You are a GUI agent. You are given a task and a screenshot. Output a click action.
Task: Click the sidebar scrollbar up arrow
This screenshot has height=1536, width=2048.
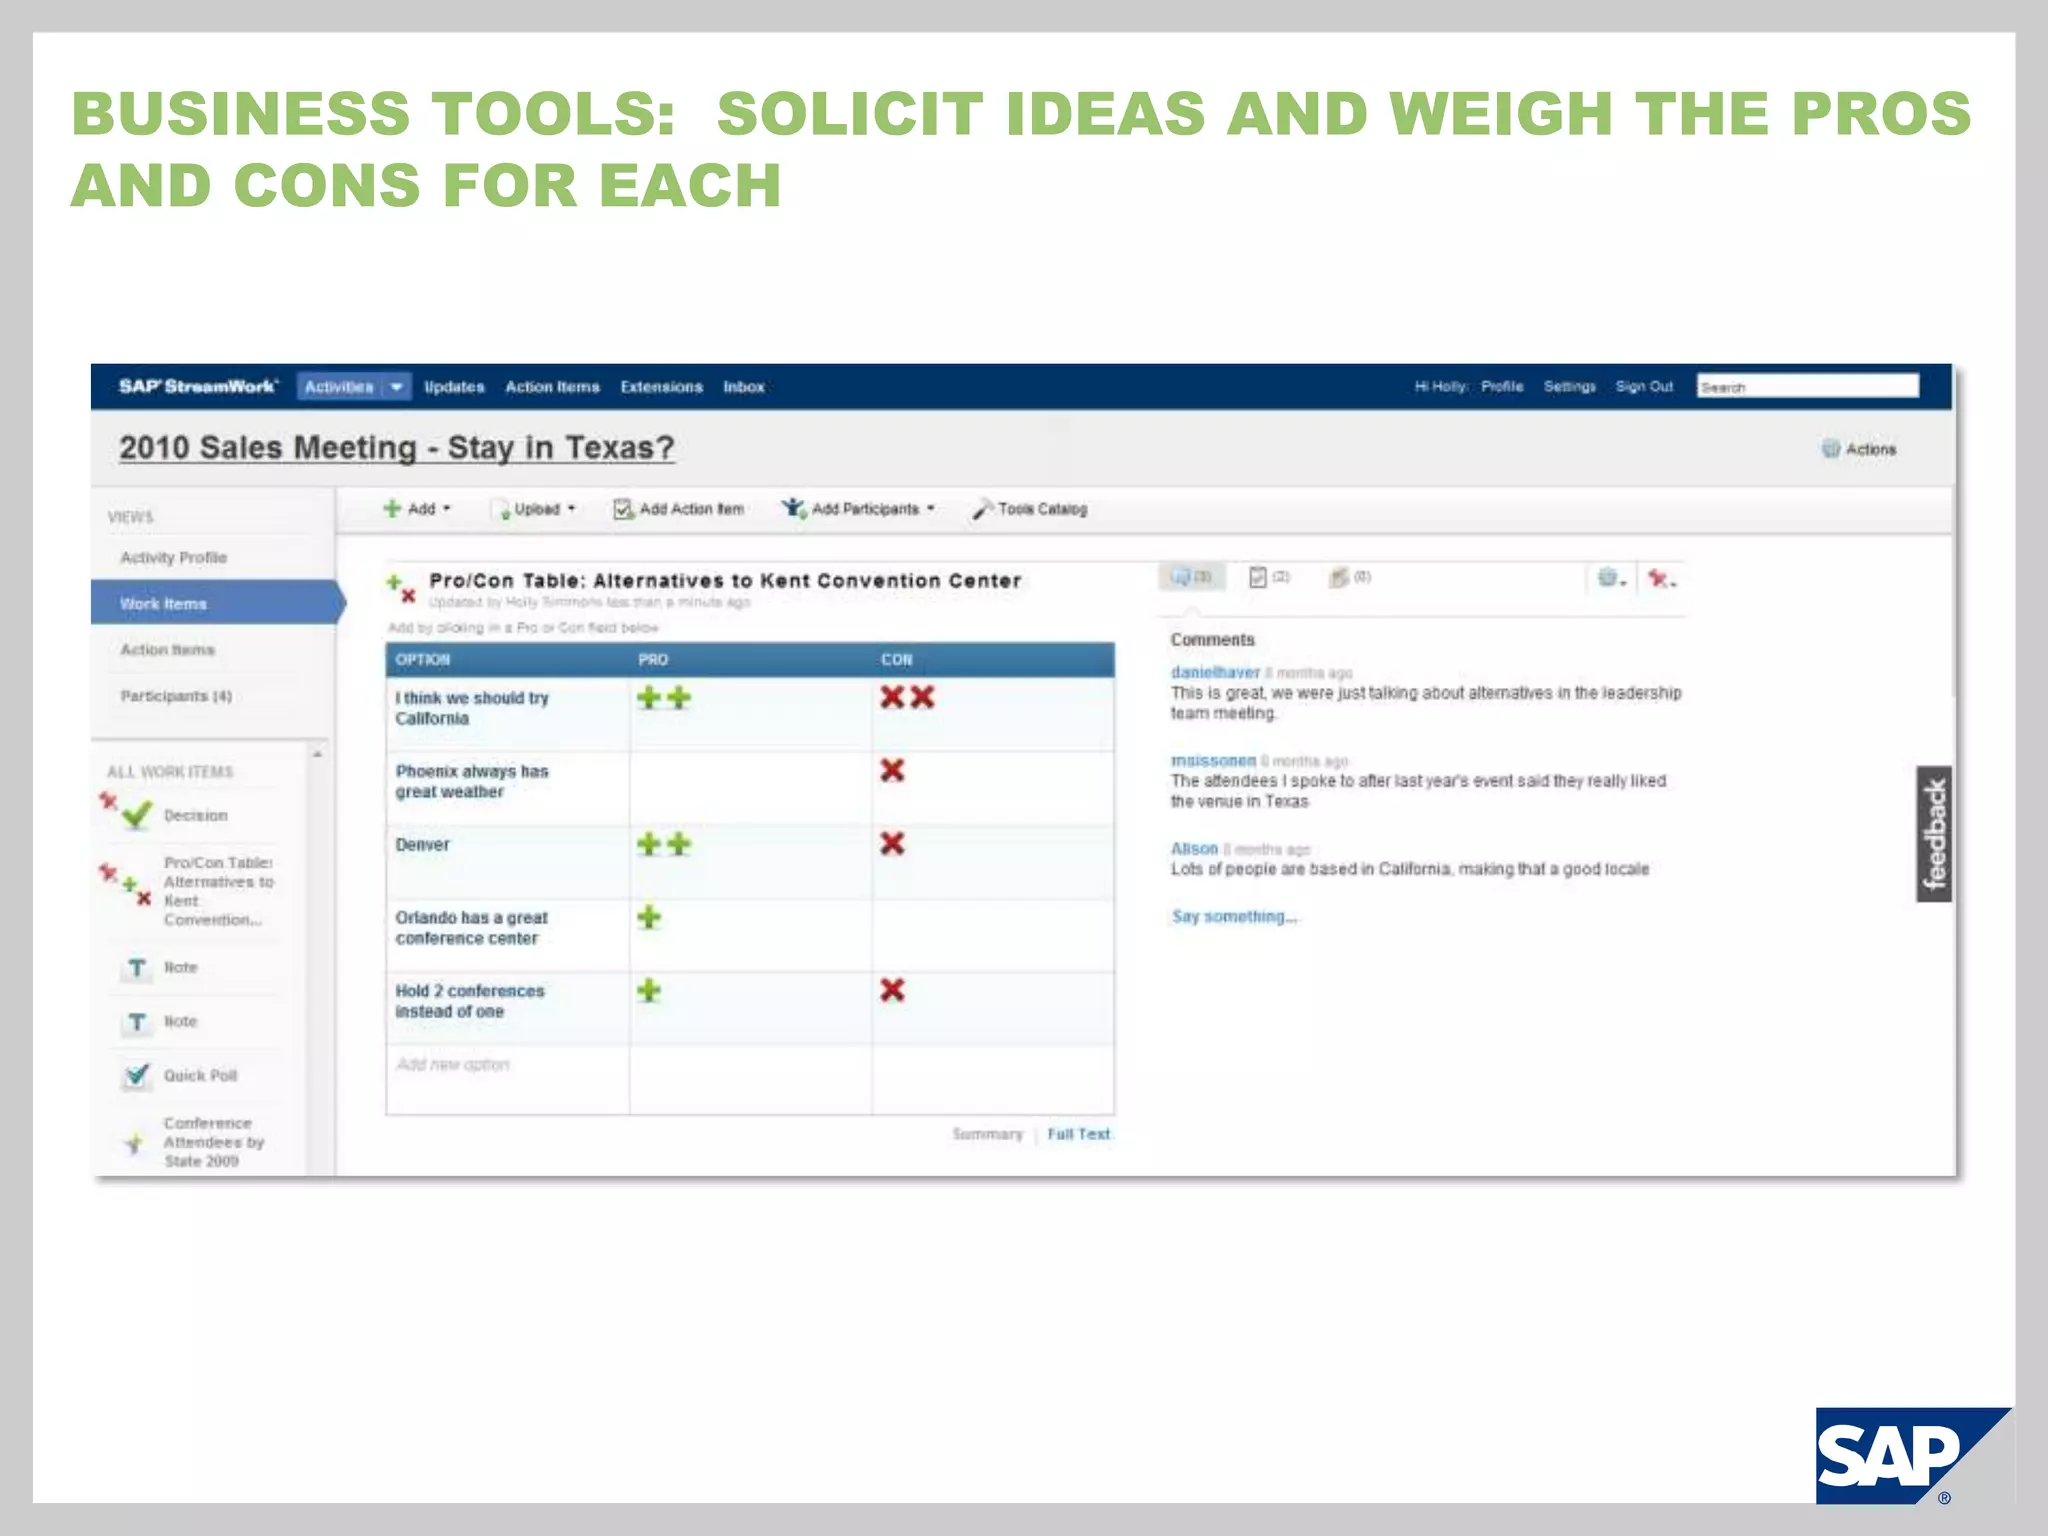[x=317, y=754]
